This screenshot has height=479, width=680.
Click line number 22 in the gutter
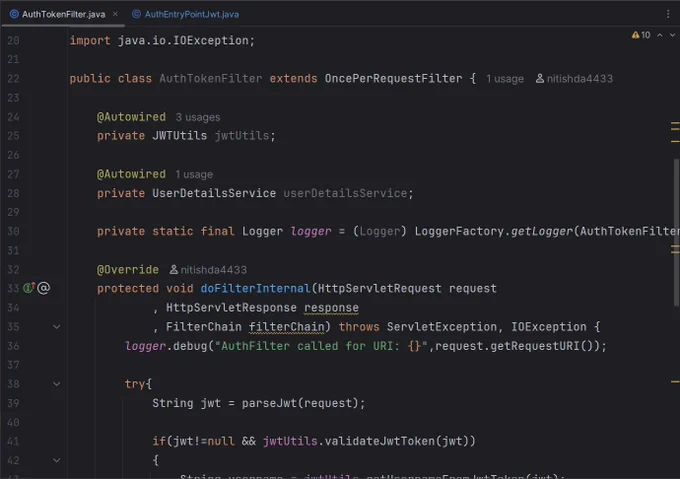click(13, 78)
